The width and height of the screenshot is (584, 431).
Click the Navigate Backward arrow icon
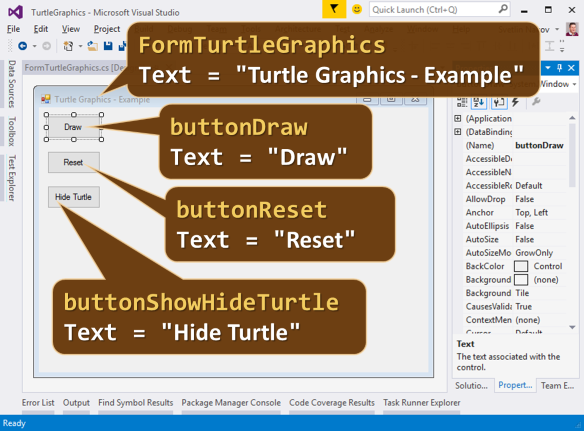[23, 46]
